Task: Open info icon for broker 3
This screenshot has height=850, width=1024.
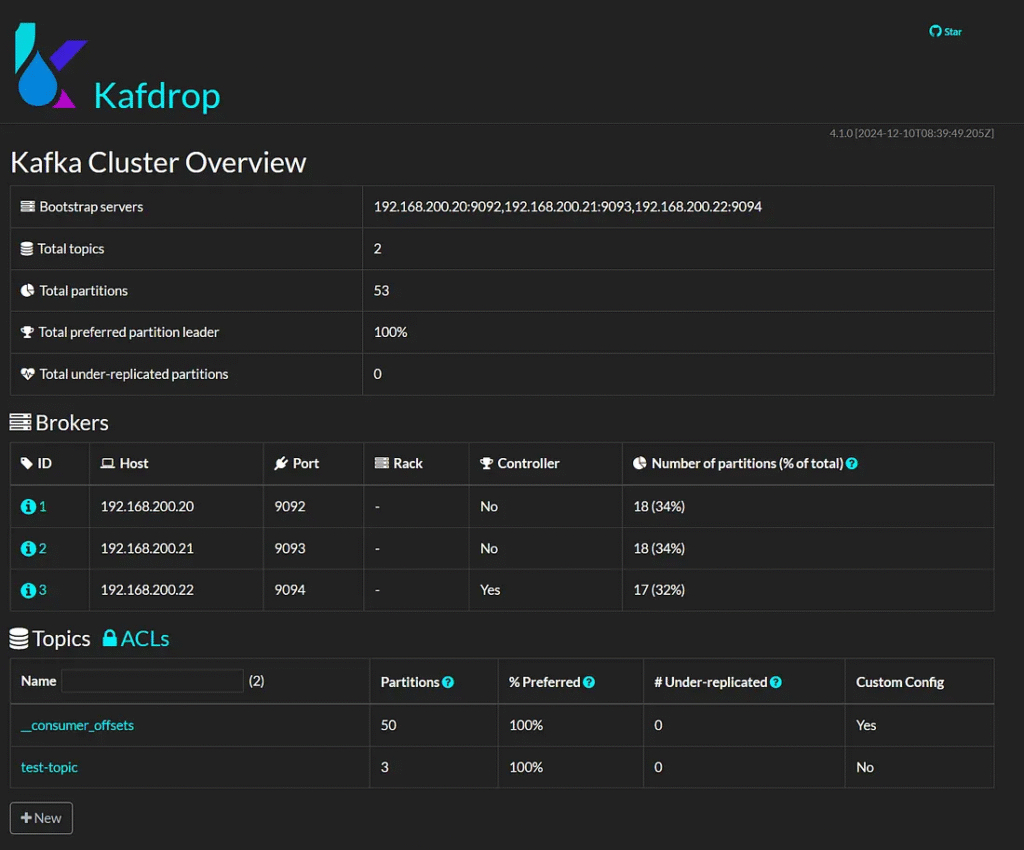Action: (28, 590)
